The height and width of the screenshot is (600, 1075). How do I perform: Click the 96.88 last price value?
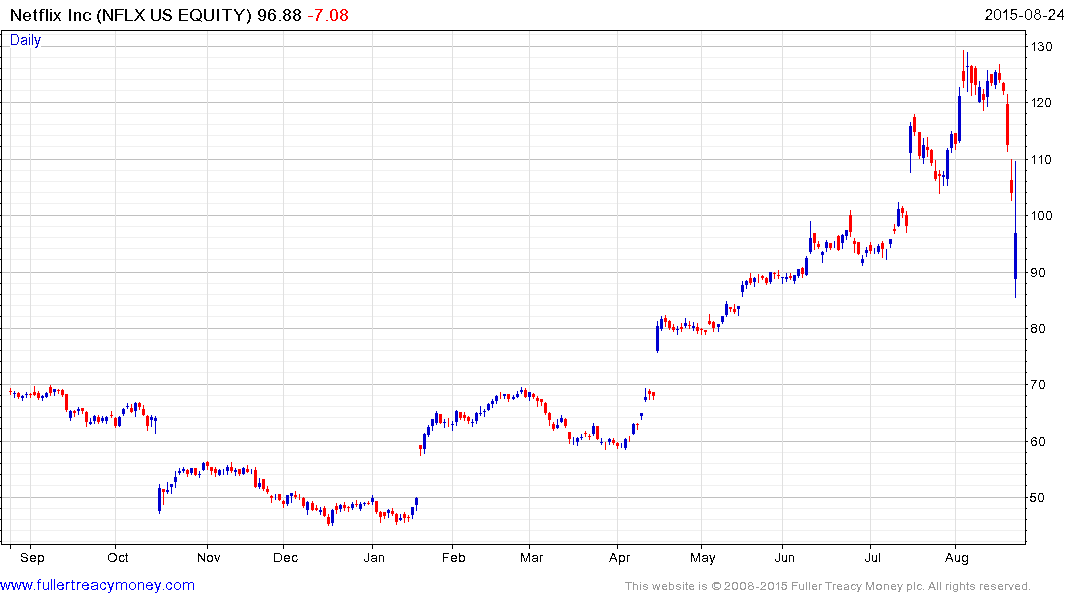point(279,15)
